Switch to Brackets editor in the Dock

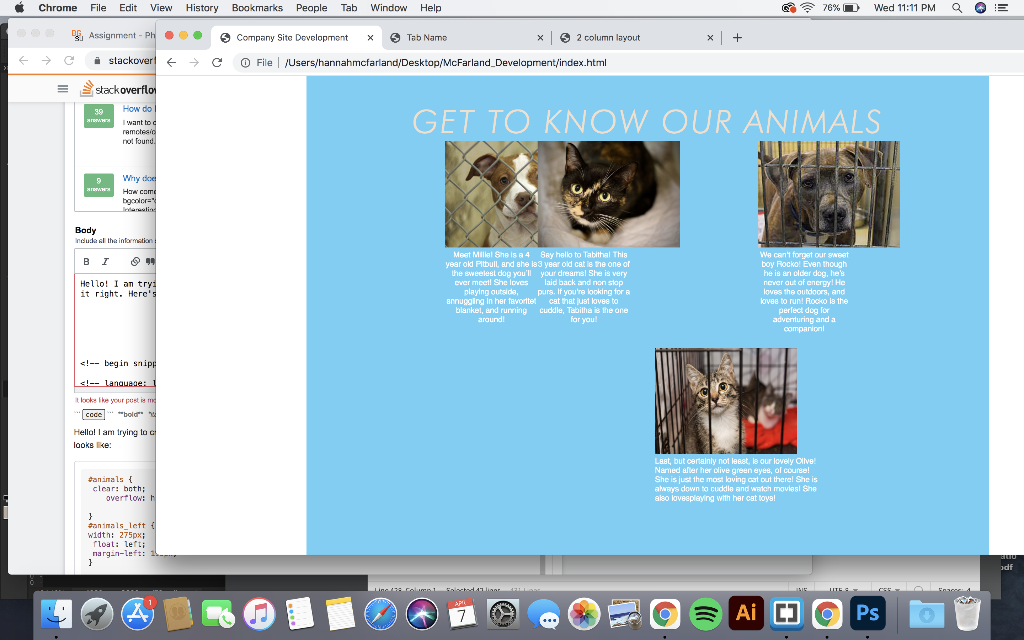point(786,614)
